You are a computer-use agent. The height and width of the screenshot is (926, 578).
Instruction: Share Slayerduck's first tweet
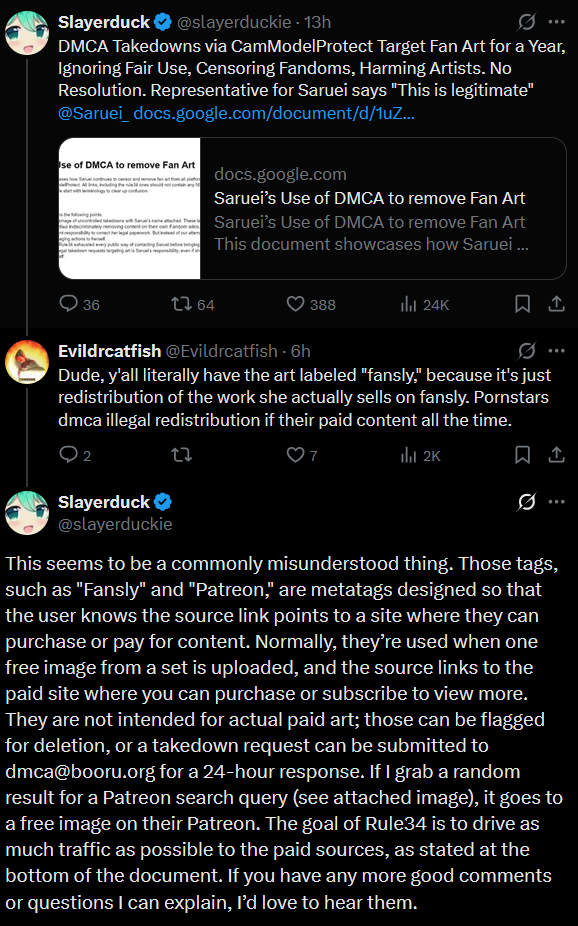pyautogui.click(x=556, y=304)
